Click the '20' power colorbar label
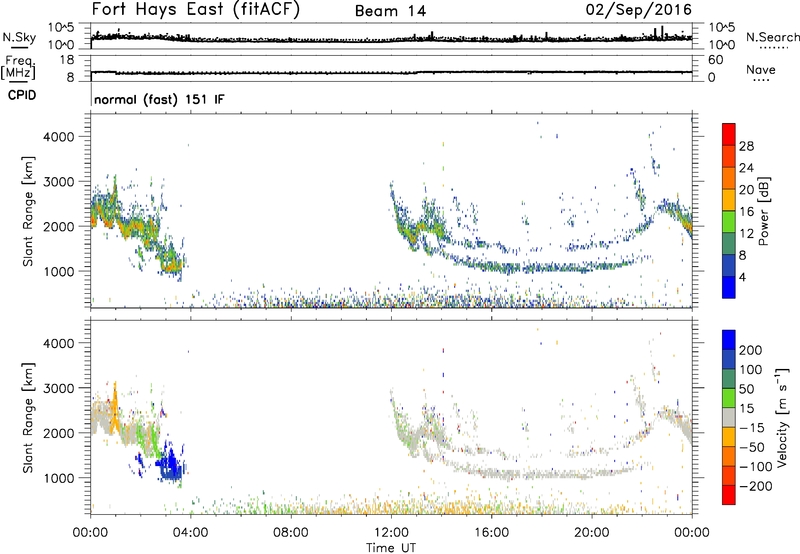 click(746, 190)
